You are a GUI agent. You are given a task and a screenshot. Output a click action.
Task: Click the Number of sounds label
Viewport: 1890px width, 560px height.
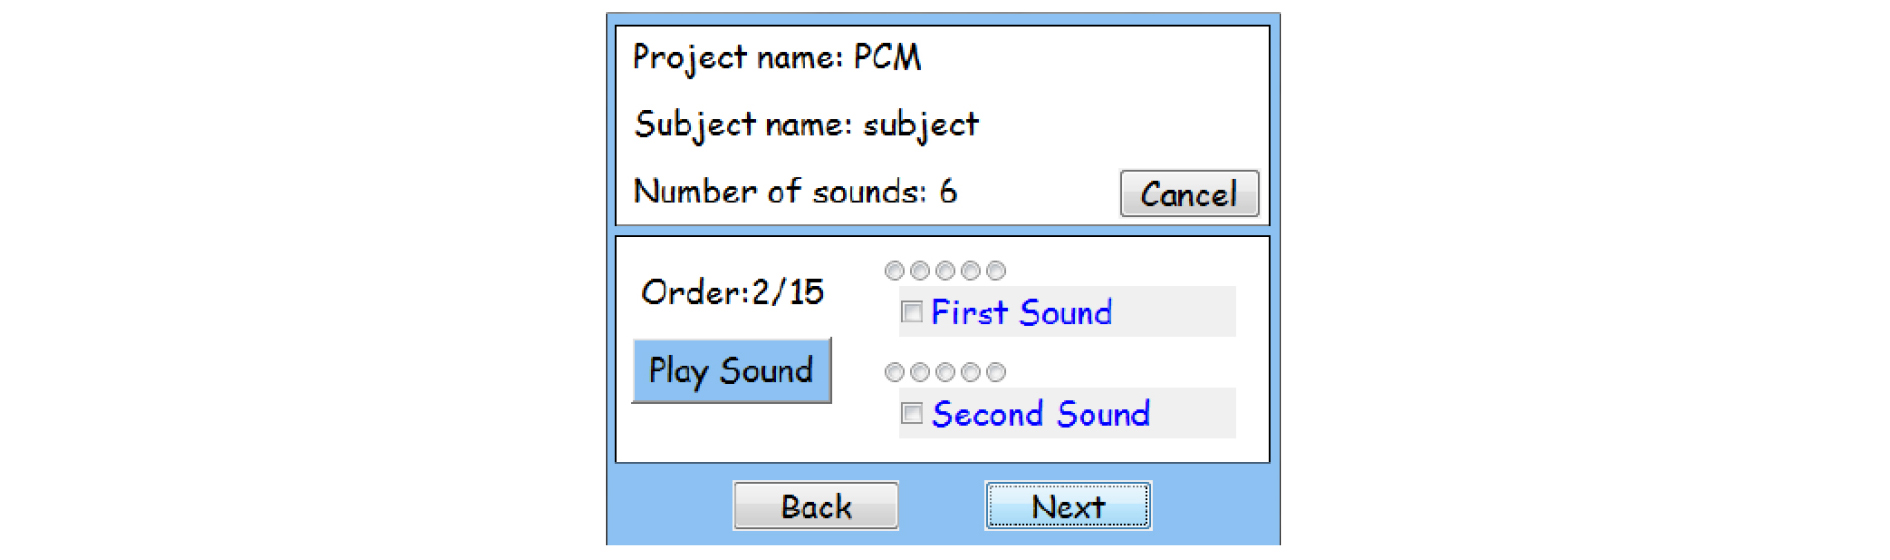(x=795, y=191)
